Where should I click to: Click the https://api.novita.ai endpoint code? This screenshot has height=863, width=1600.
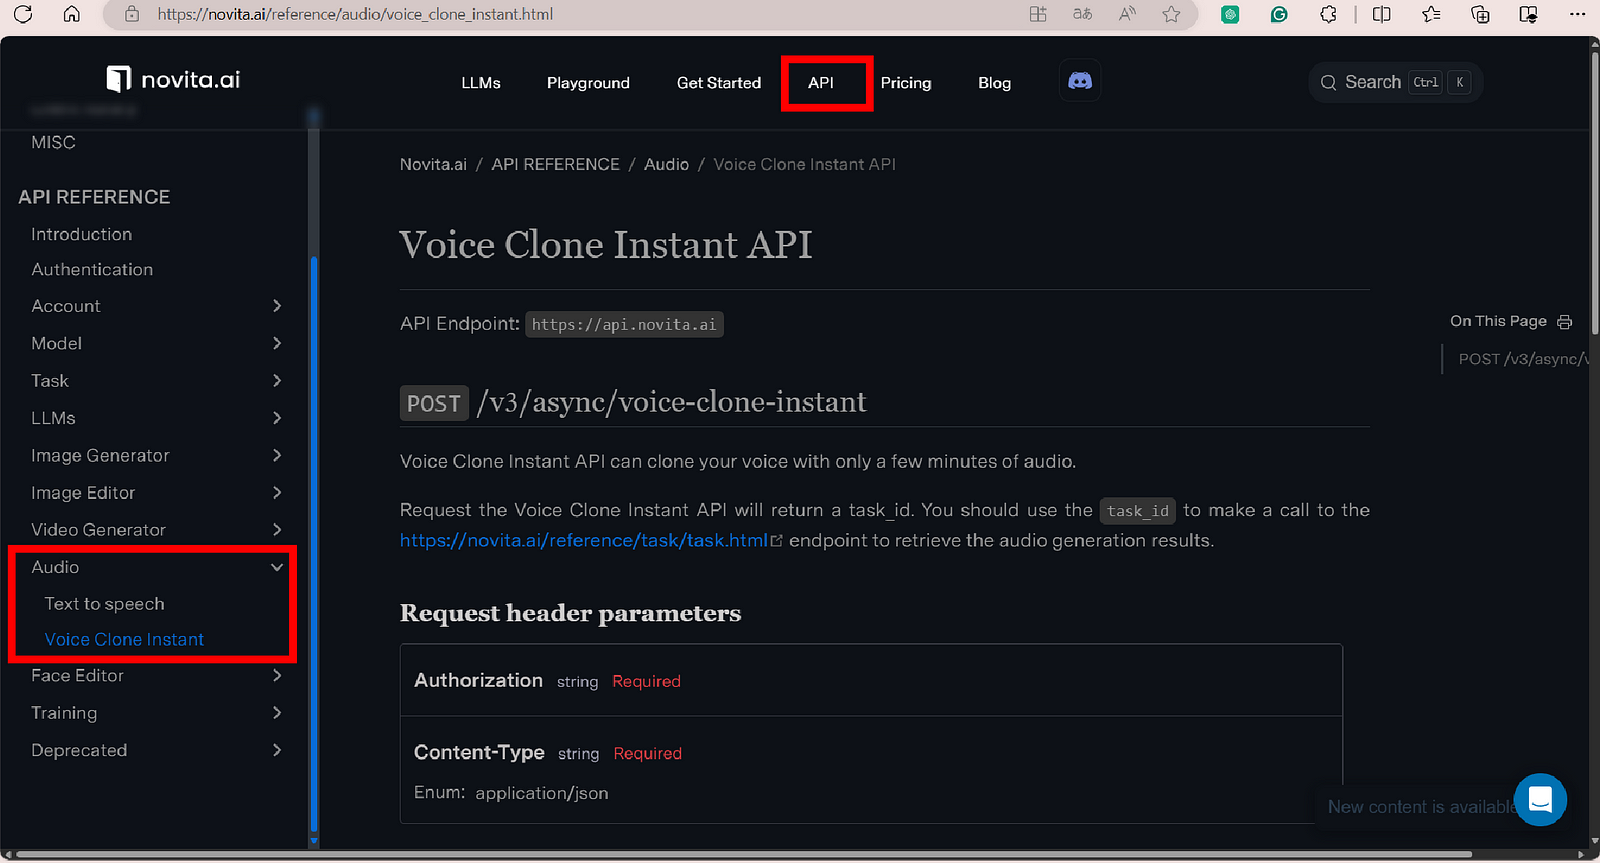[x=624, y=324]
